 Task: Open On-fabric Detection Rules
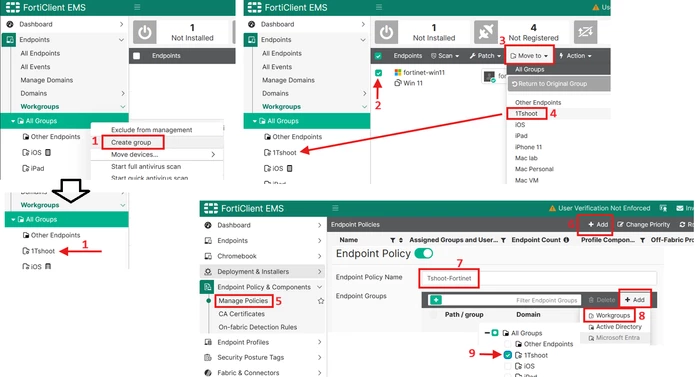coord(258,327)
